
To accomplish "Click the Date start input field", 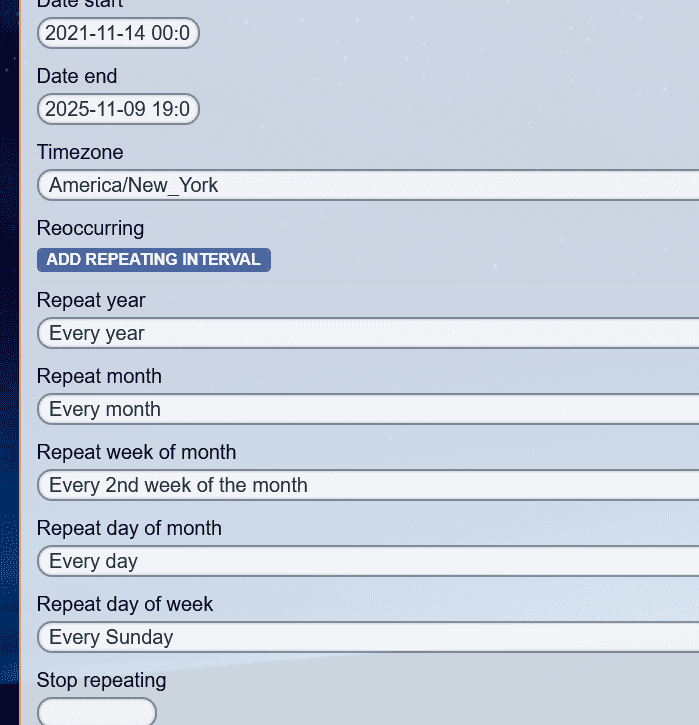I will coord(118,33).
